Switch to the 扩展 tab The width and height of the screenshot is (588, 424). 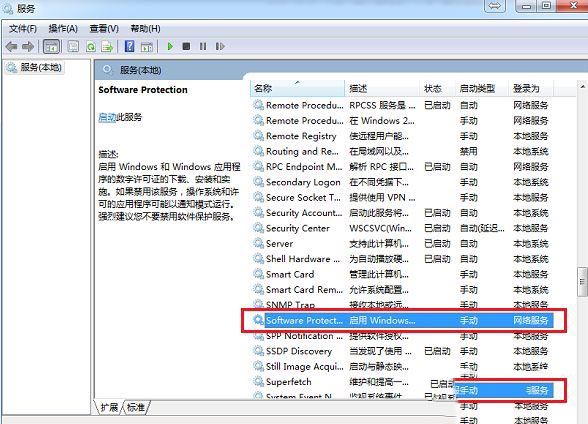(109, 407)
